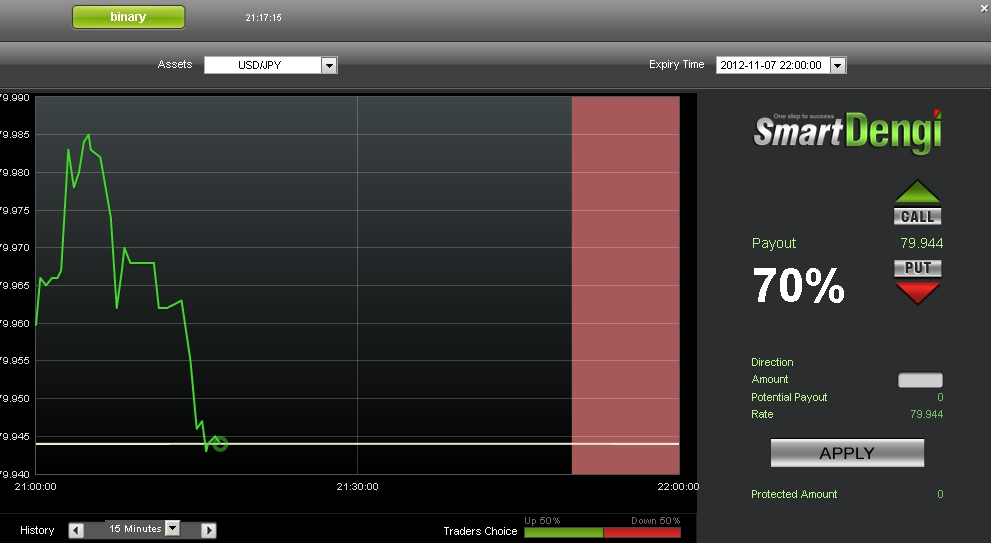Click the 21:00:00 time axis label
Viewport: 991px width, 543px height.
click(x=35, y=487)
